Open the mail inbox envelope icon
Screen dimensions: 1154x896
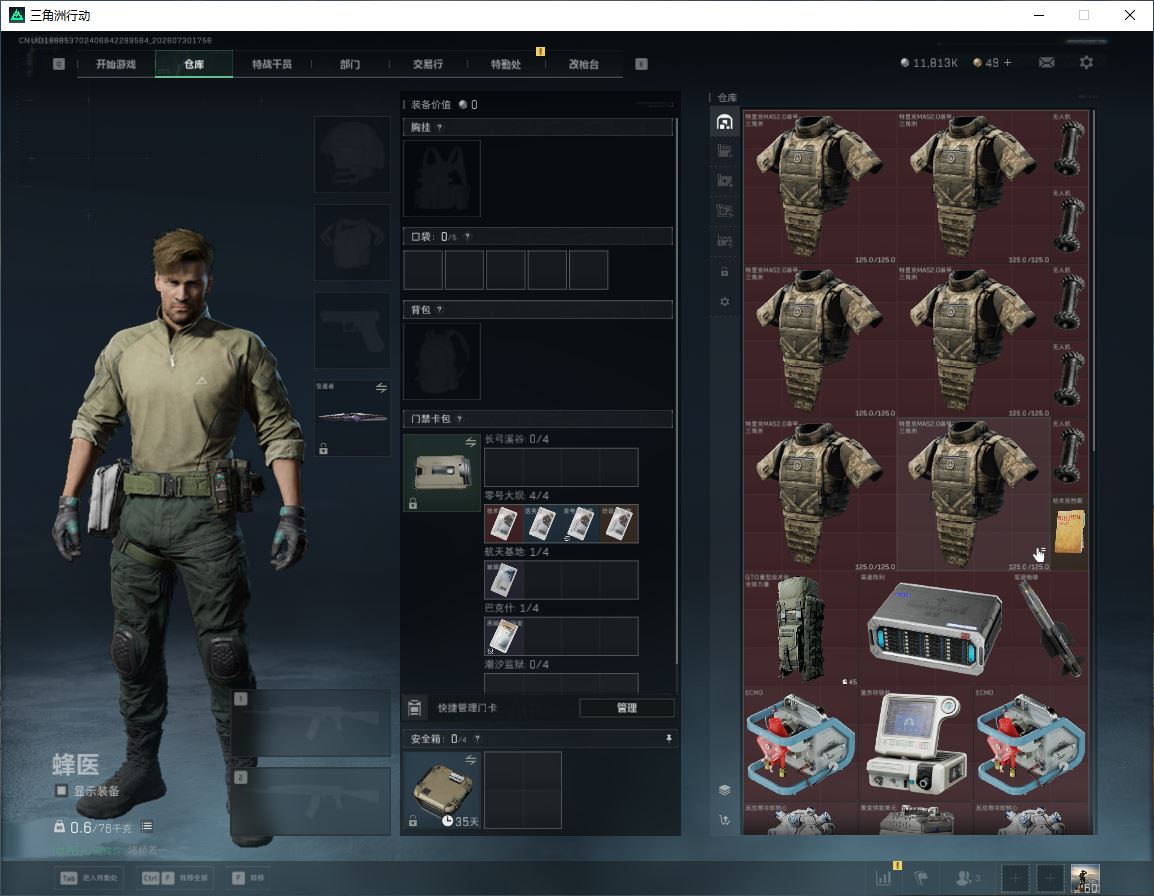tap(1046, 63)
